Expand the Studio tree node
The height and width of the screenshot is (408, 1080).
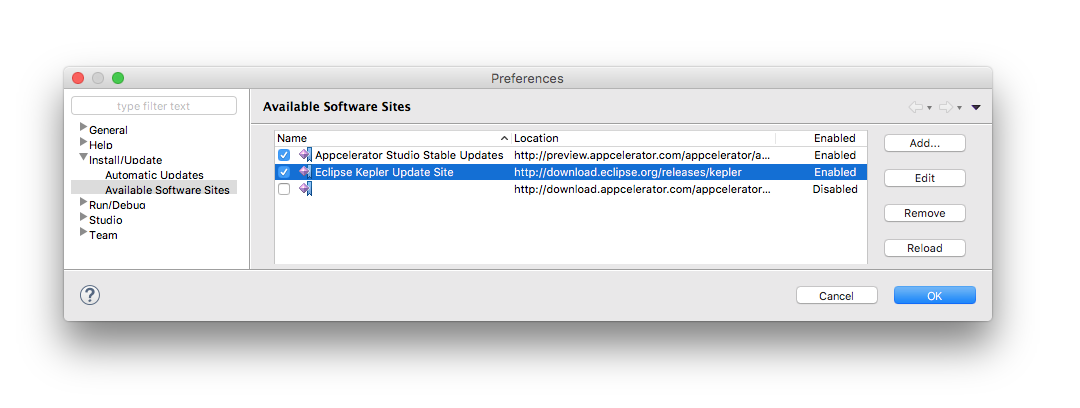pos(83,218)
